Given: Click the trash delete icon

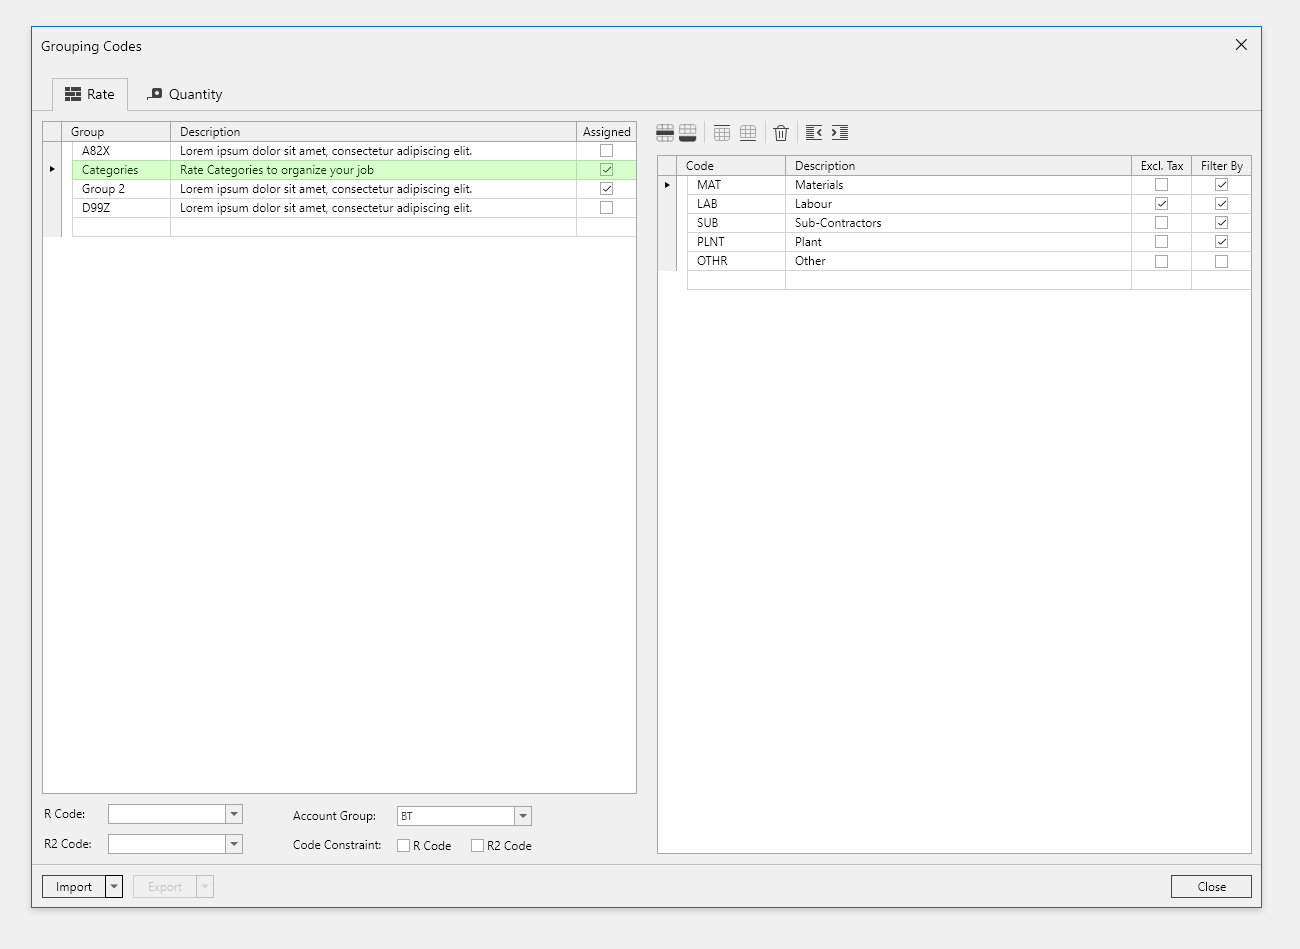Looking at the screenshot, I should (x=781, y=133).
